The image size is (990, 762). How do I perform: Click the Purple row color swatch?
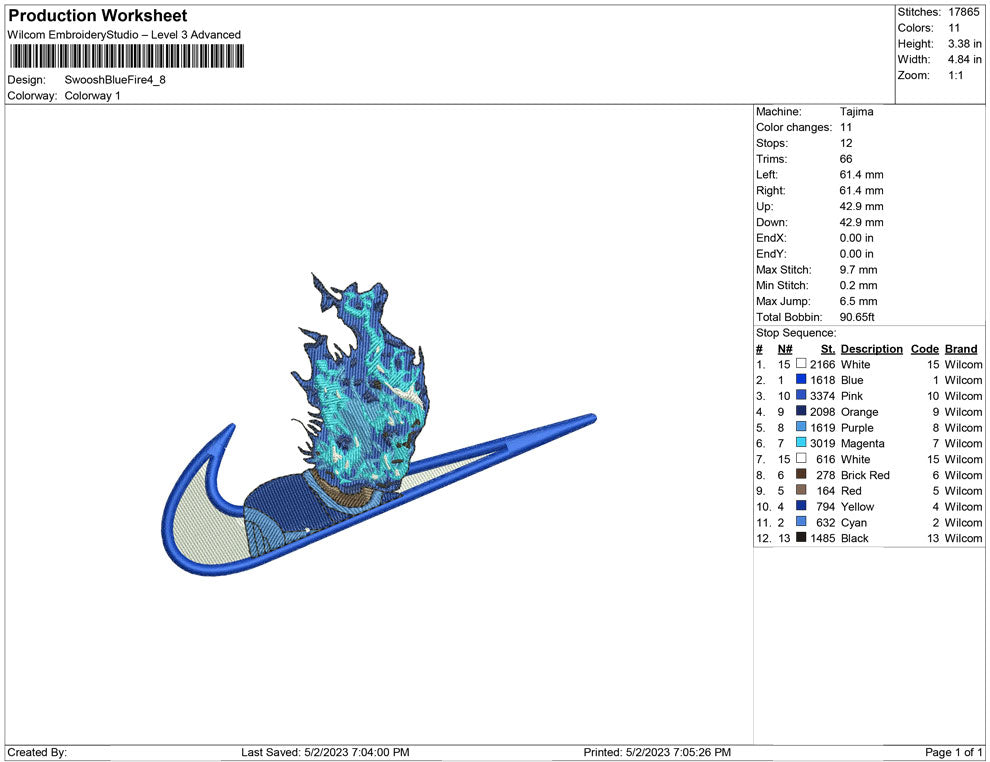pyautogui.click(x=801, y=427)
